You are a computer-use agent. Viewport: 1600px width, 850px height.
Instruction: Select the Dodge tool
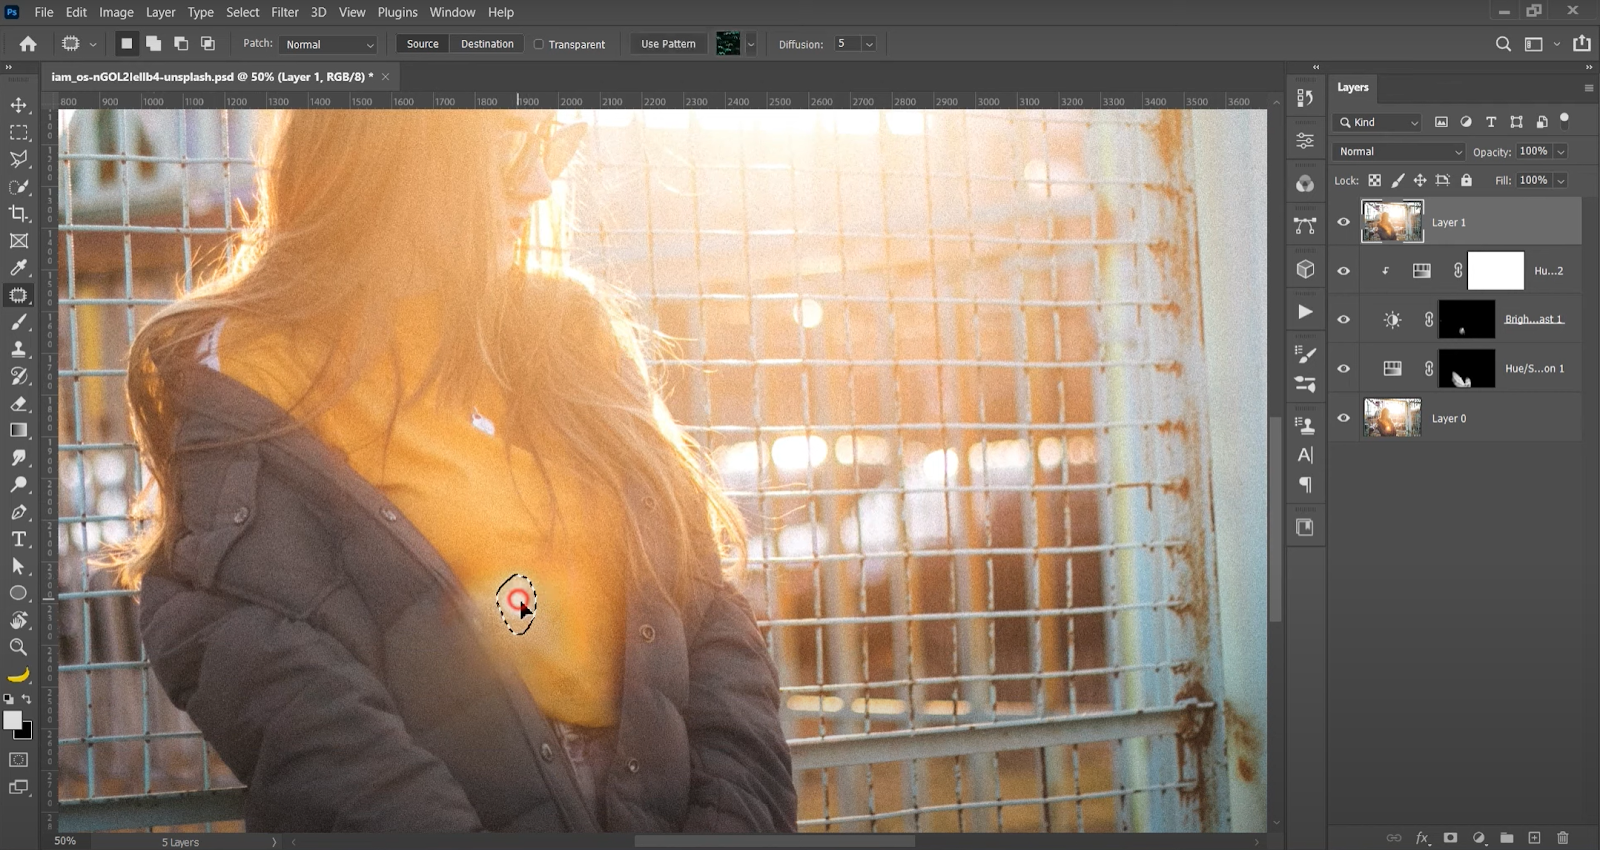click(19, 485)
